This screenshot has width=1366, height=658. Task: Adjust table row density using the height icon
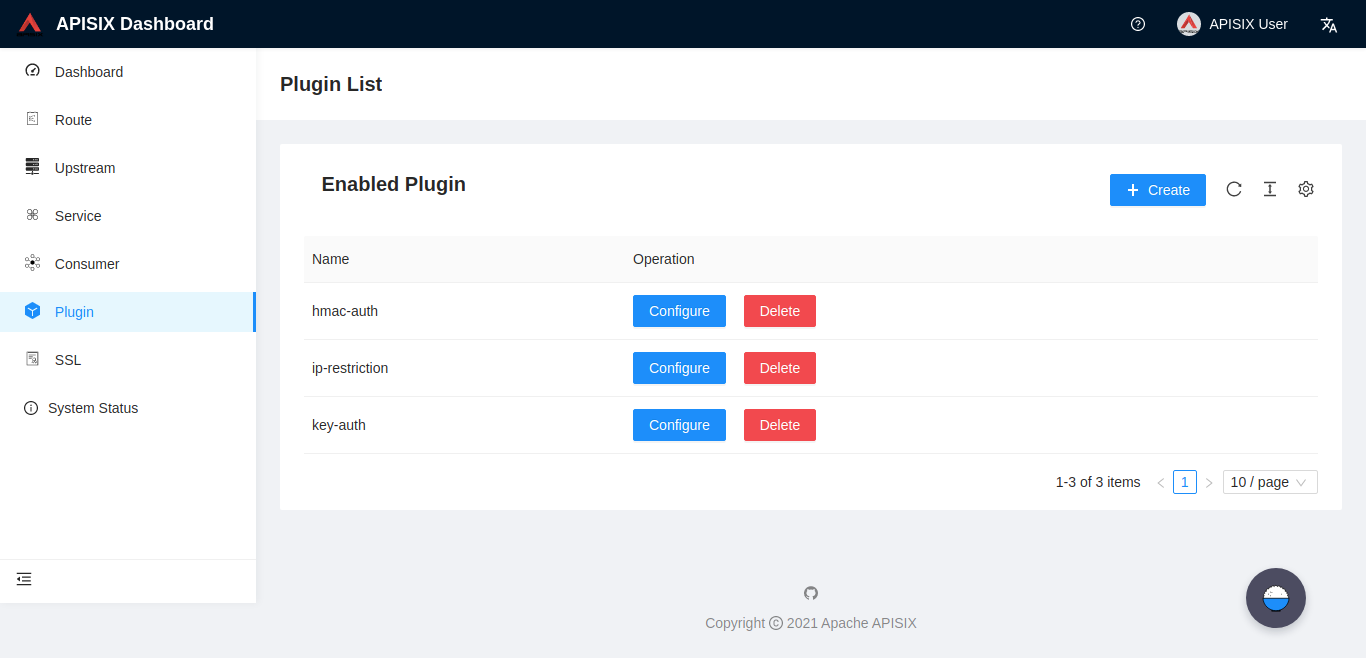[1270, 189]
